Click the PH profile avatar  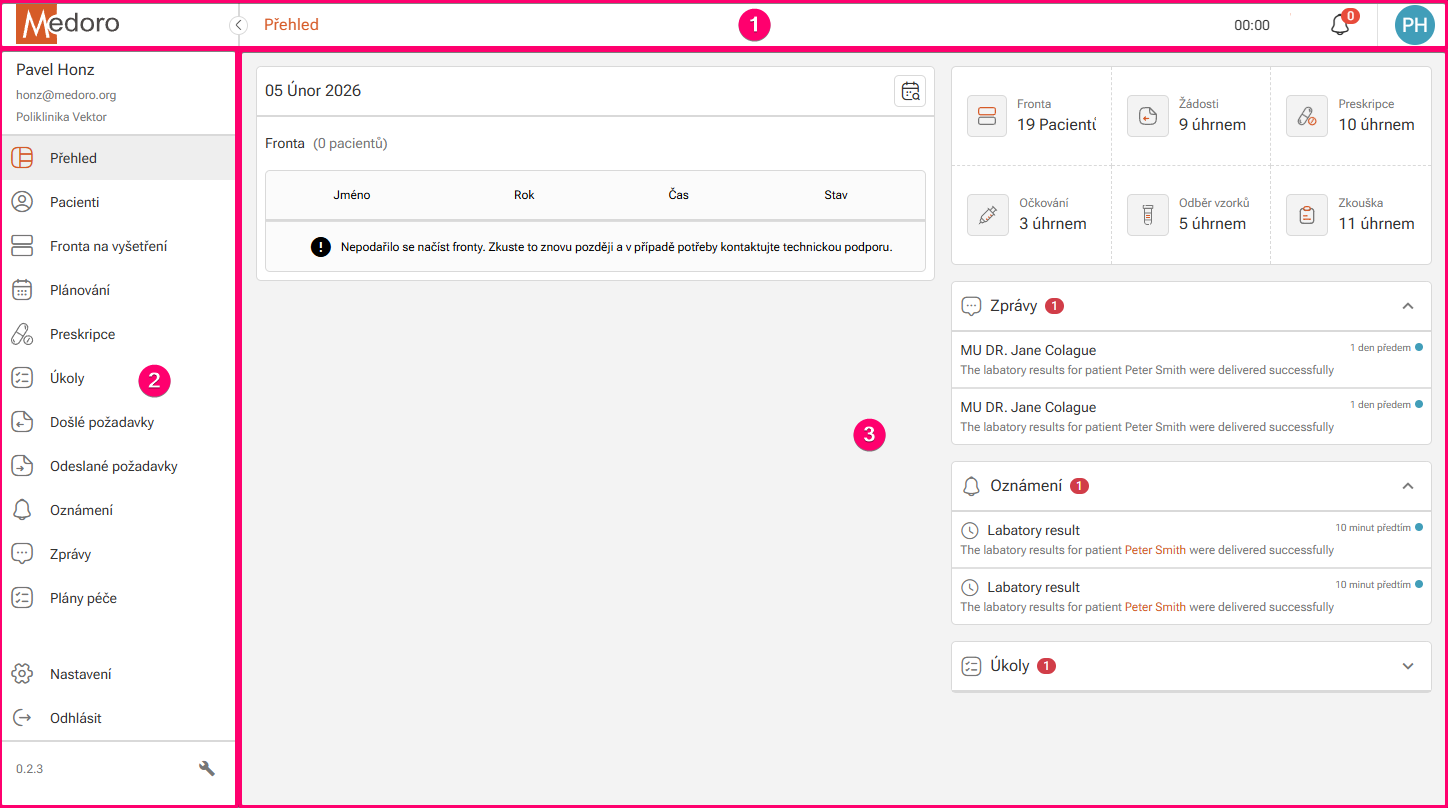[x=1414, y=24]
